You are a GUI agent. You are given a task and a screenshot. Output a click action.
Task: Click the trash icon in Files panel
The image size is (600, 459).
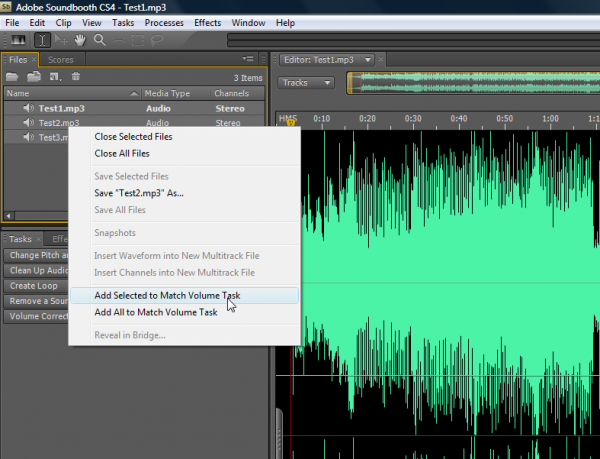[76, 76]
